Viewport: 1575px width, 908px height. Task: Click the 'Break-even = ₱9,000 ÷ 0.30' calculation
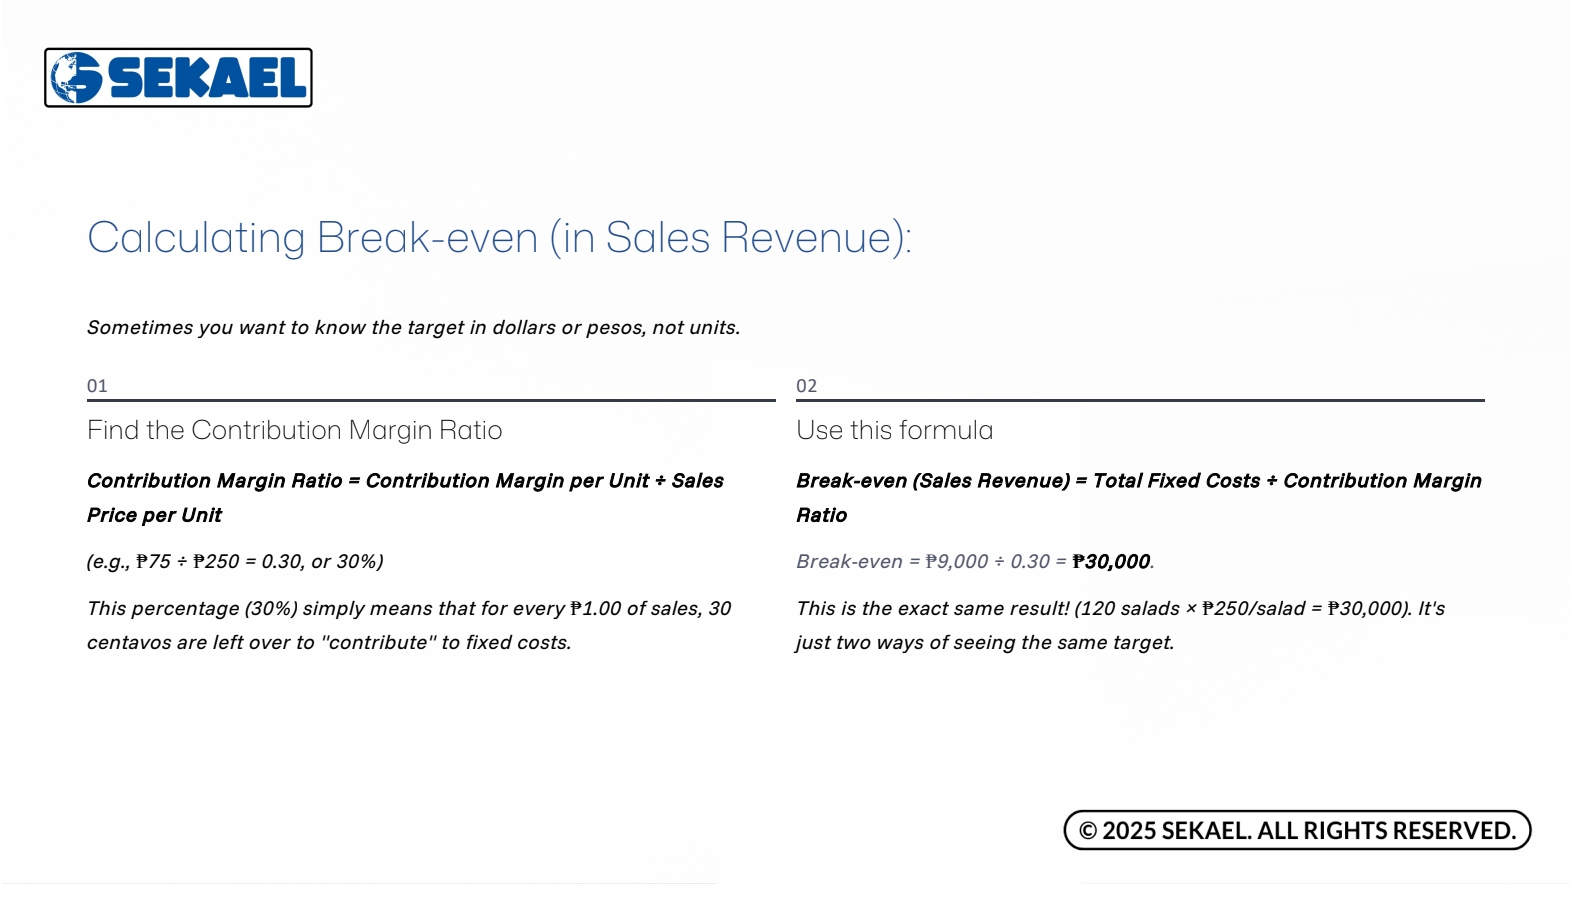(x=930, y=562)
